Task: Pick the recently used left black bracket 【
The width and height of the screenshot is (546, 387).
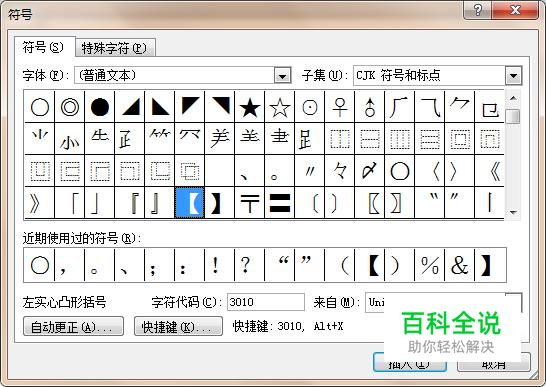Action: [x=369, y=265]
